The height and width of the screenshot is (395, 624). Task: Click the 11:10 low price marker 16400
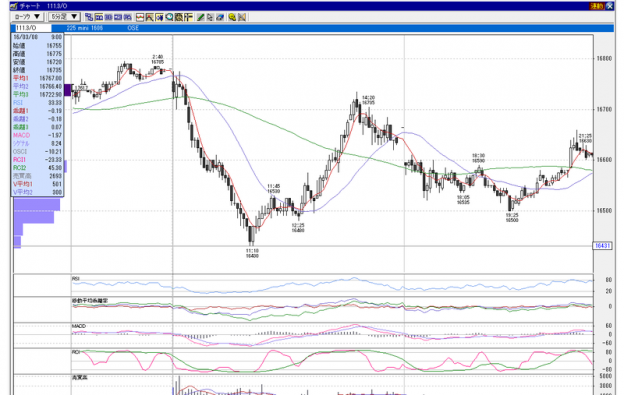[252, 253]
